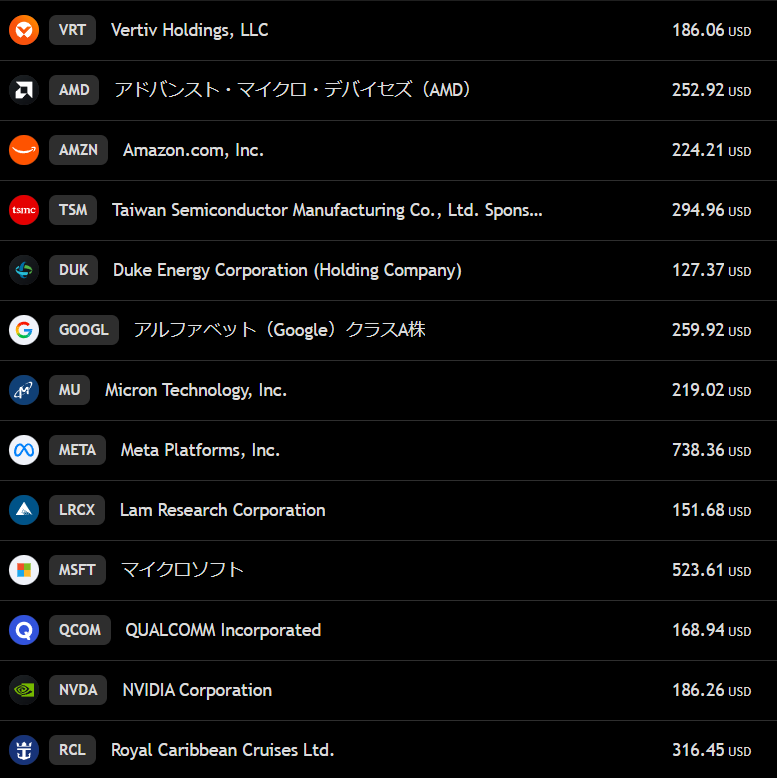Open Taiwan Semiconductor Manufacturing company name
This screenshot has height=778, width=777.
pyautogui.click(x=327, y=210)
